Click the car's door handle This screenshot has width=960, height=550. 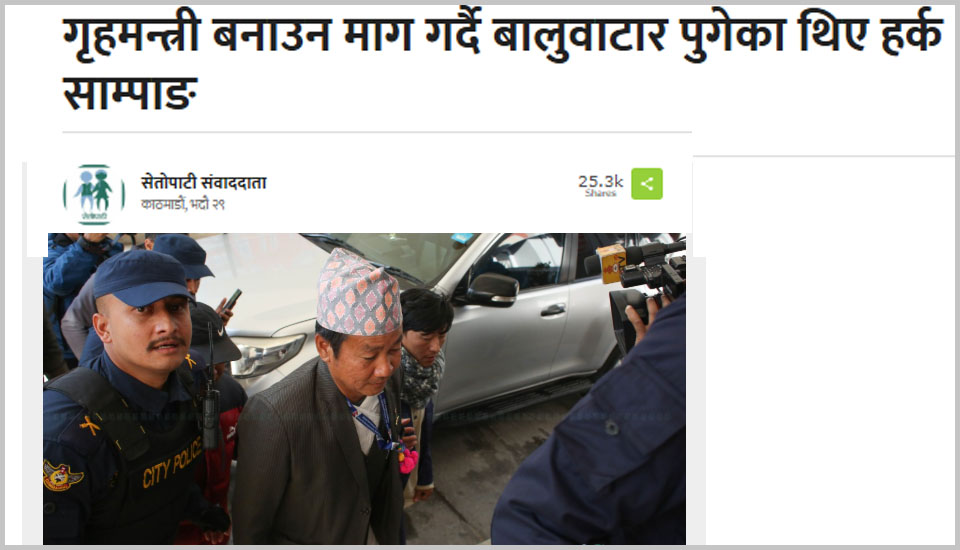[553, 311]
